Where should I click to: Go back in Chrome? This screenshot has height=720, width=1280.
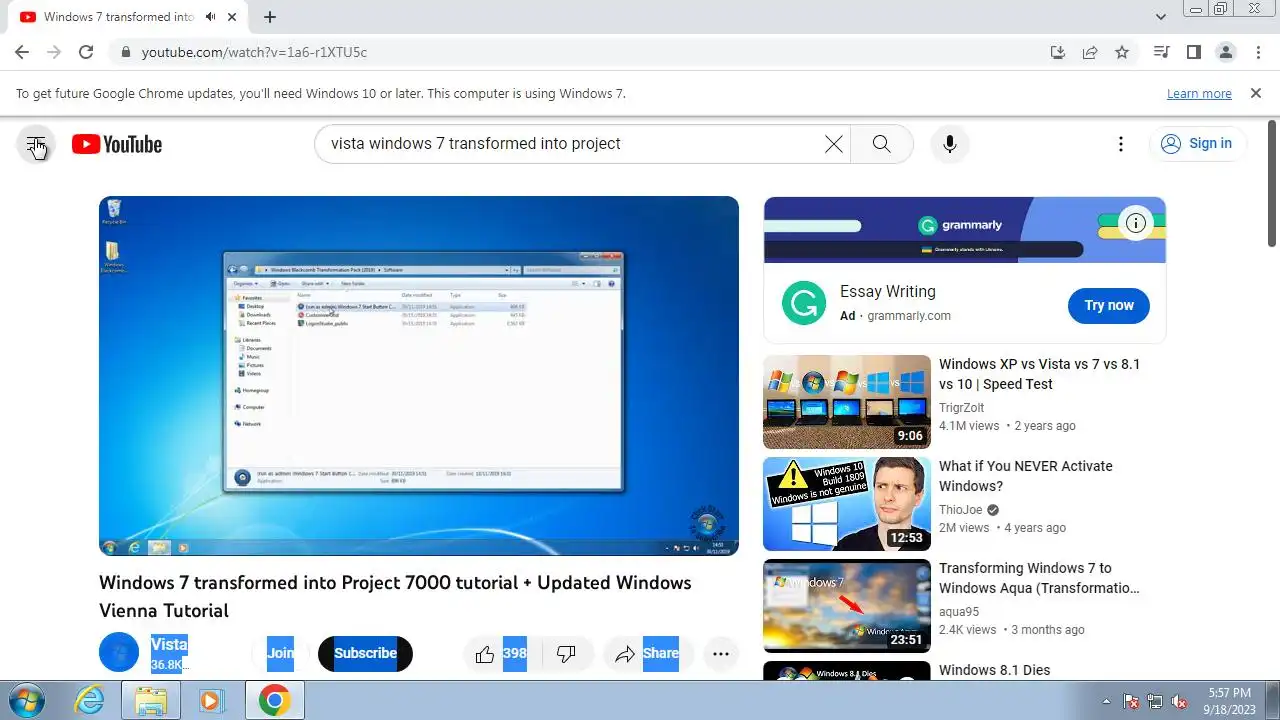(x=22, y=52)
